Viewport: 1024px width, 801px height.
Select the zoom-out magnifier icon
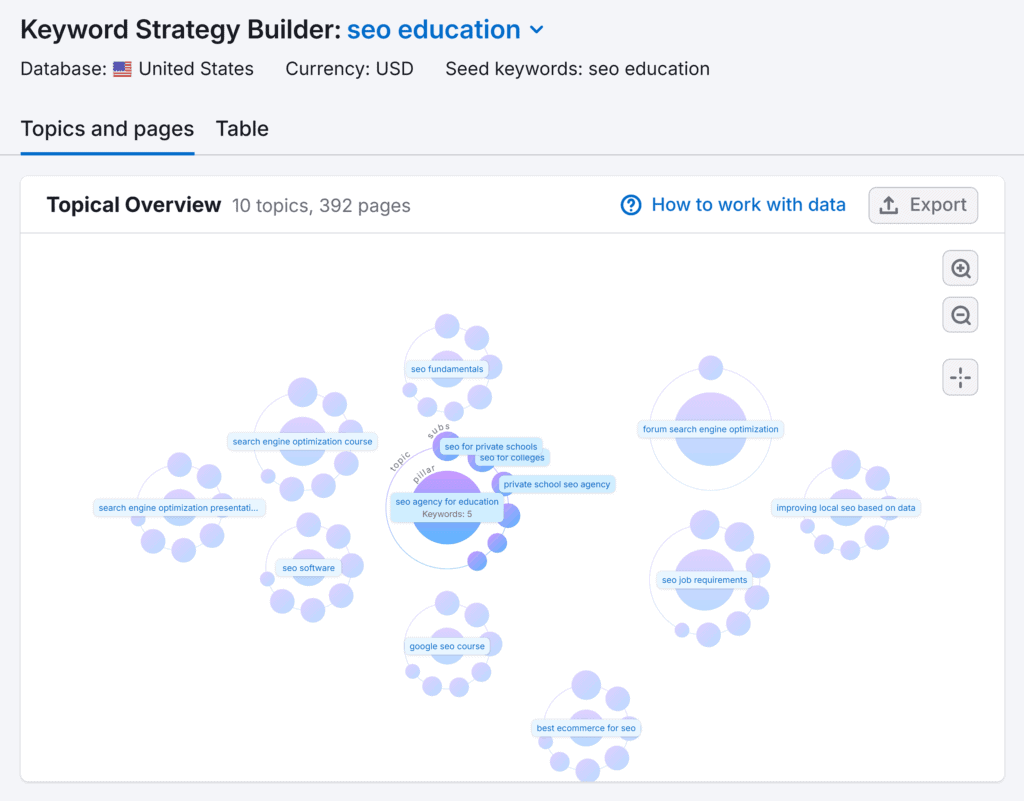tap(959, 314)
